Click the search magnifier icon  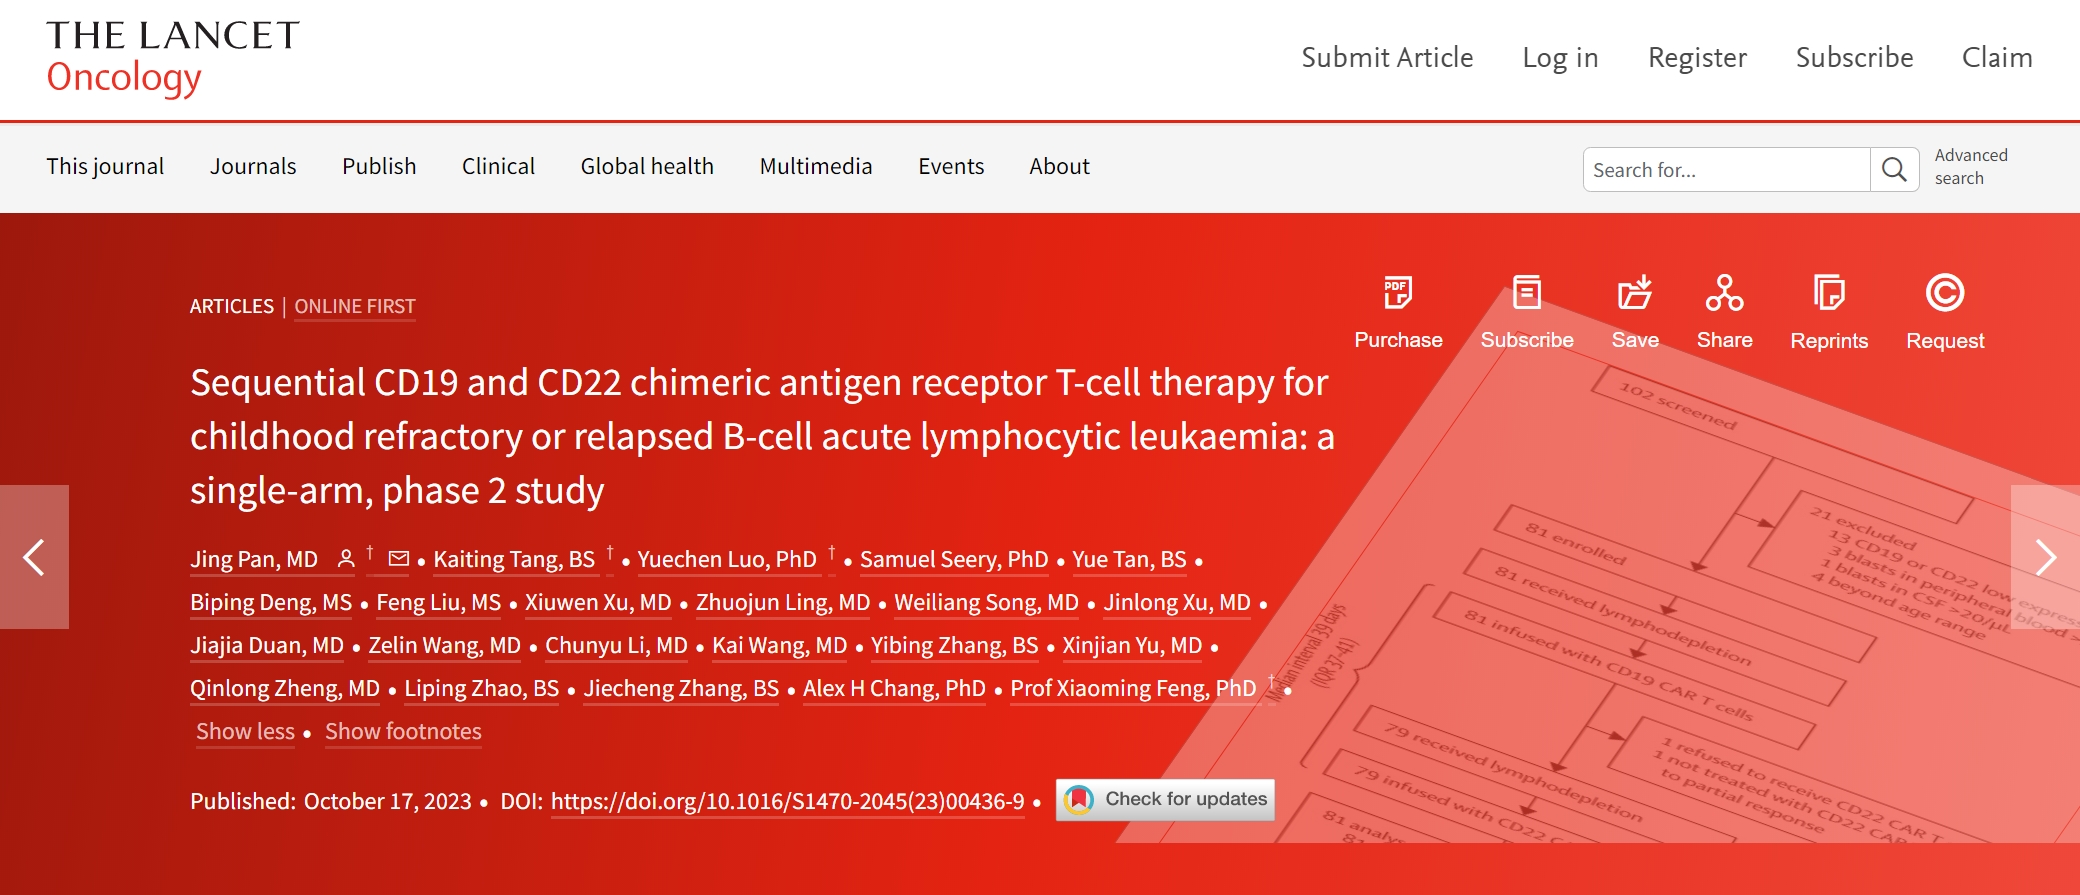click(1894, 169)
